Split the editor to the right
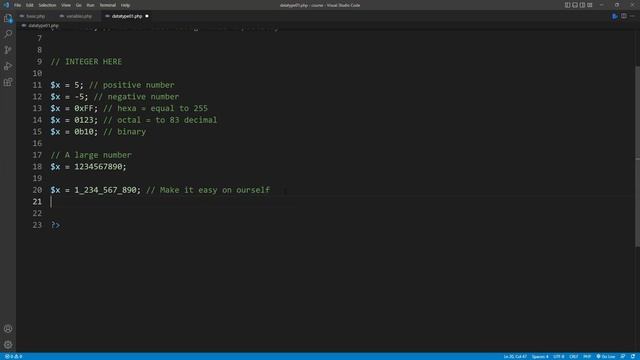Image resolution: width=640 pixels, height=360 pixels. click(x=624, y=16)
